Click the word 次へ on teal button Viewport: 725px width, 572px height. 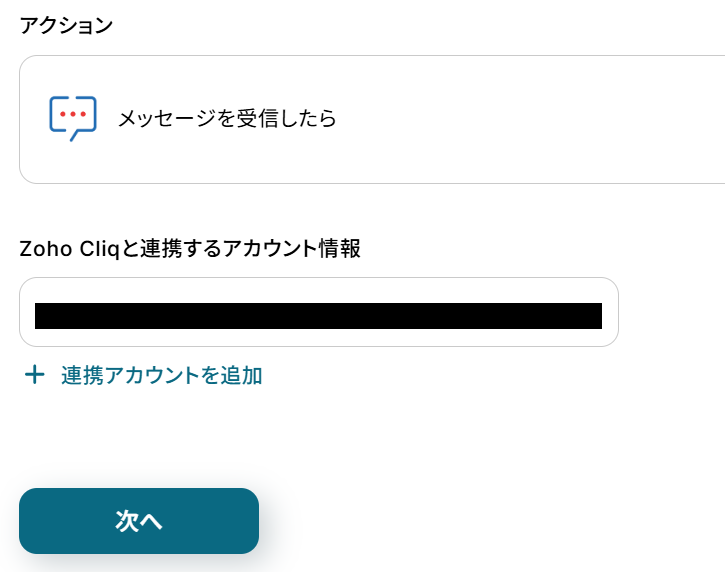139,521
